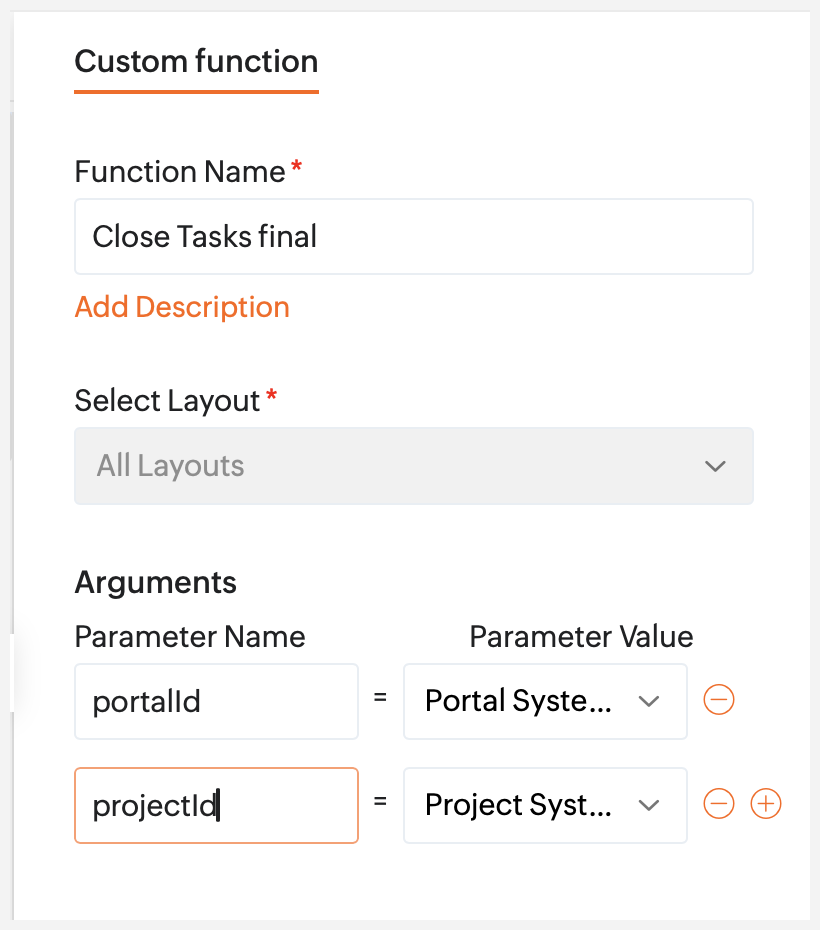Add a new argument with plus icon
The height and width of the screenshot is (930, 820).
[765, 804]
